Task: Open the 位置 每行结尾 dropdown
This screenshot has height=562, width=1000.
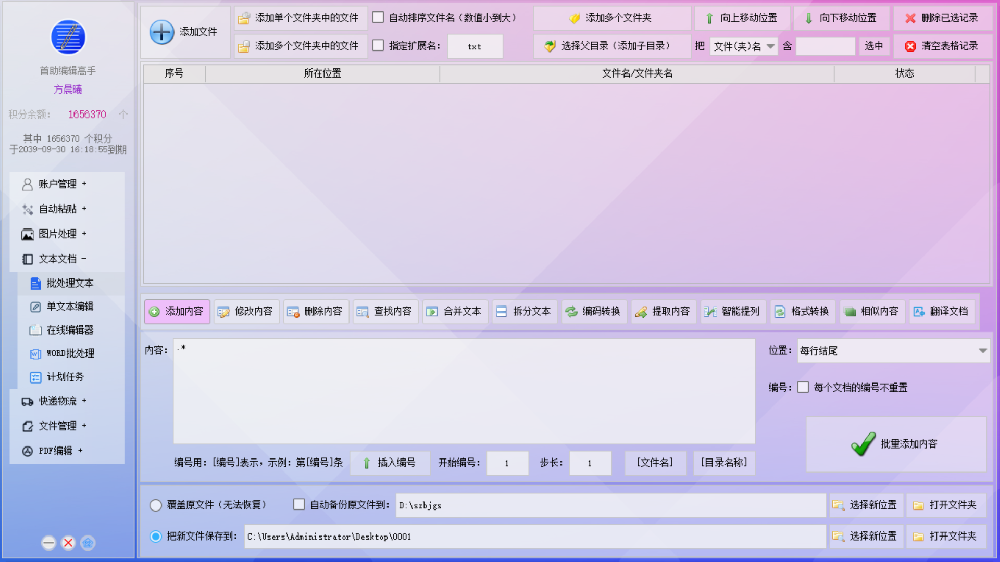Action: (x=892, y=351)
